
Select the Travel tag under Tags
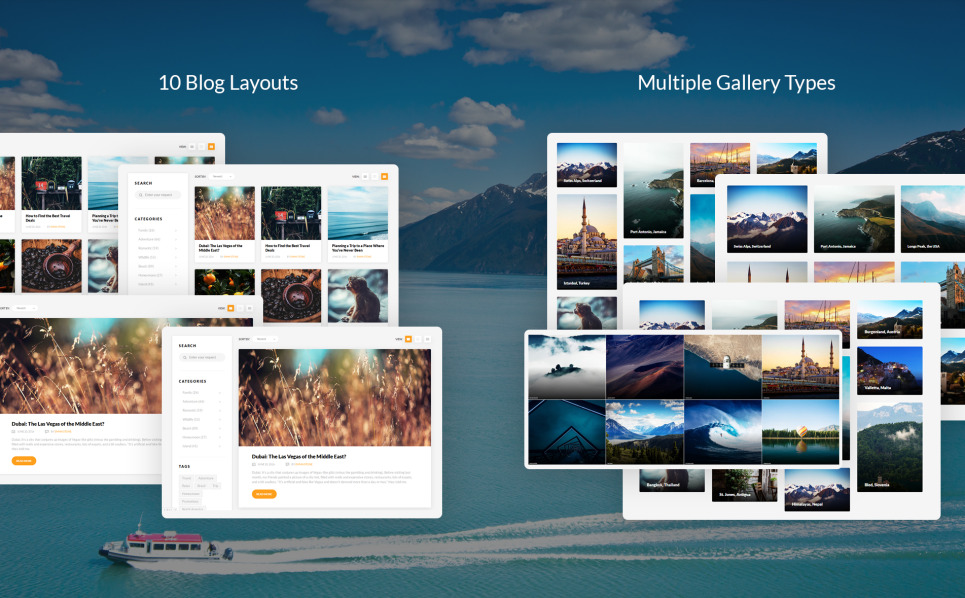(x=187, y=478)
